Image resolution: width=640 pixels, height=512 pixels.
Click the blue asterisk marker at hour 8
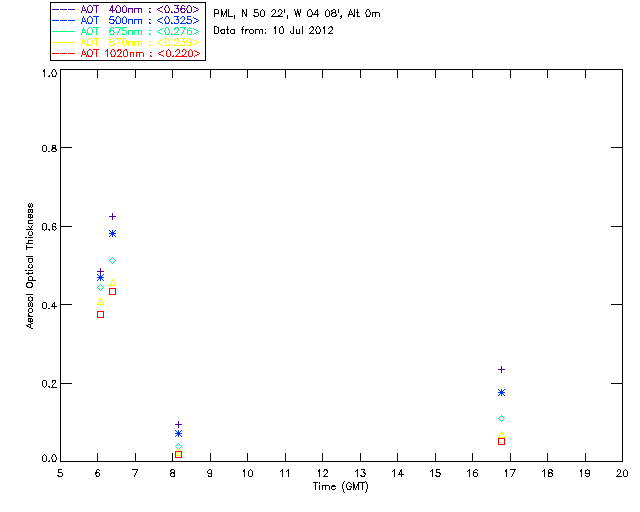click(x=178, y=434)
